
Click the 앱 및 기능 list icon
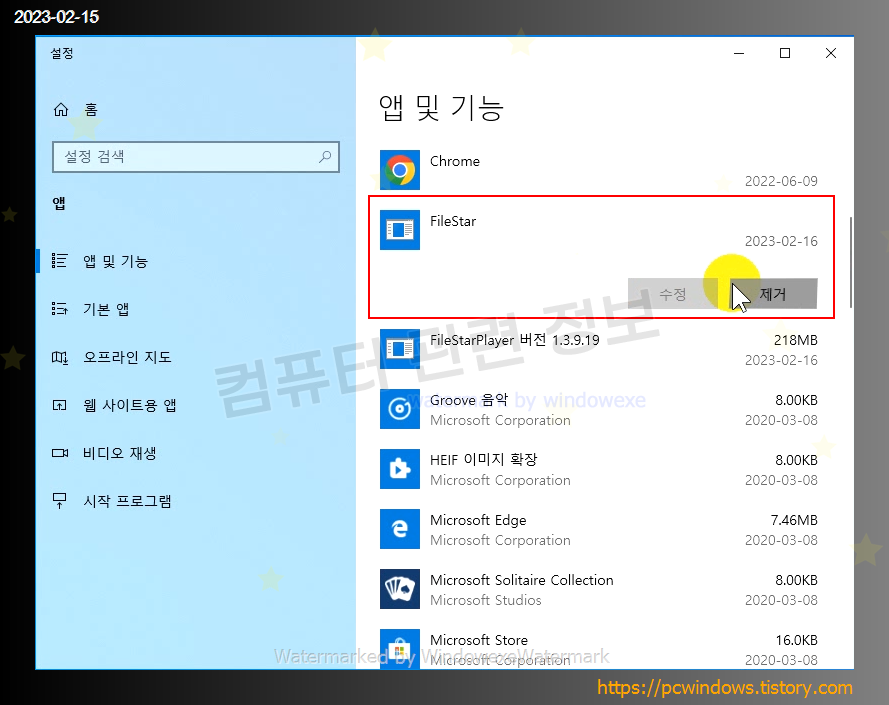[60, 261]
